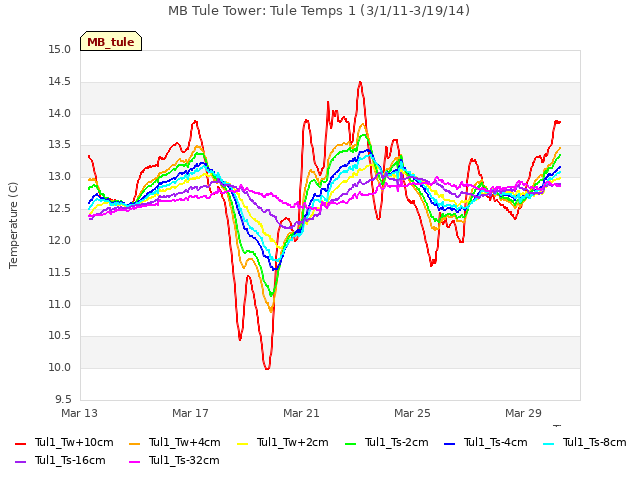Click the red Tul1_Tw+10cm legend color marker
This screenshot has height=480, width=640.
point(20,443)
